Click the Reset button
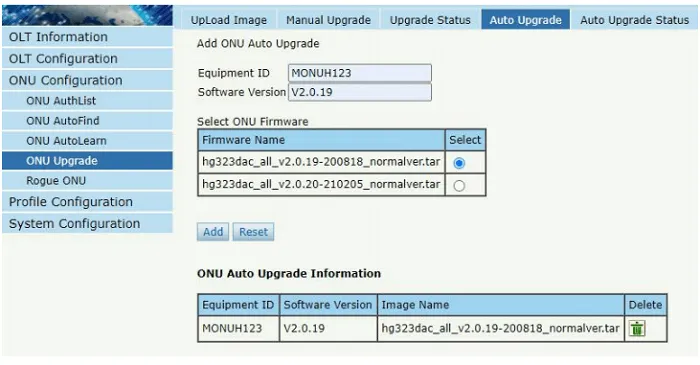 coord(253,232)
